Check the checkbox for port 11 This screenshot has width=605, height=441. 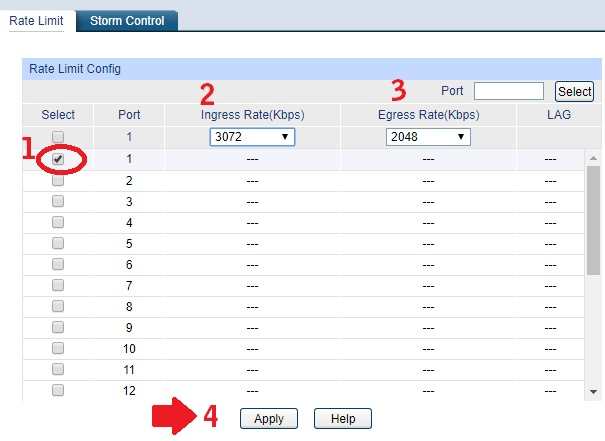[58, 369]
